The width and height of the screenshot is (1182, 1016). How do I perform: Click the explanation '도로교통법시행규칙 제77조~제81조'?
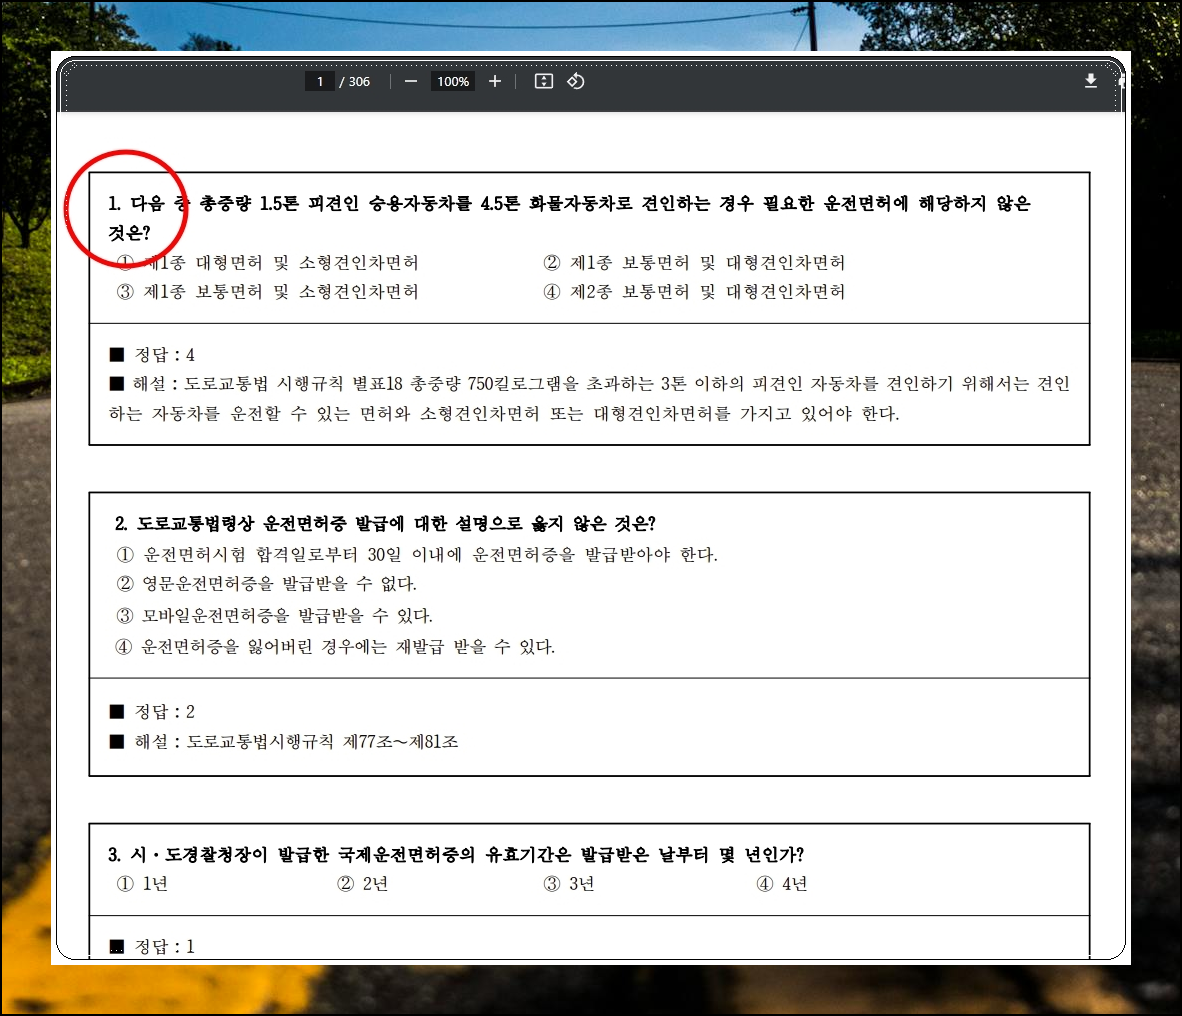[284, 742]
